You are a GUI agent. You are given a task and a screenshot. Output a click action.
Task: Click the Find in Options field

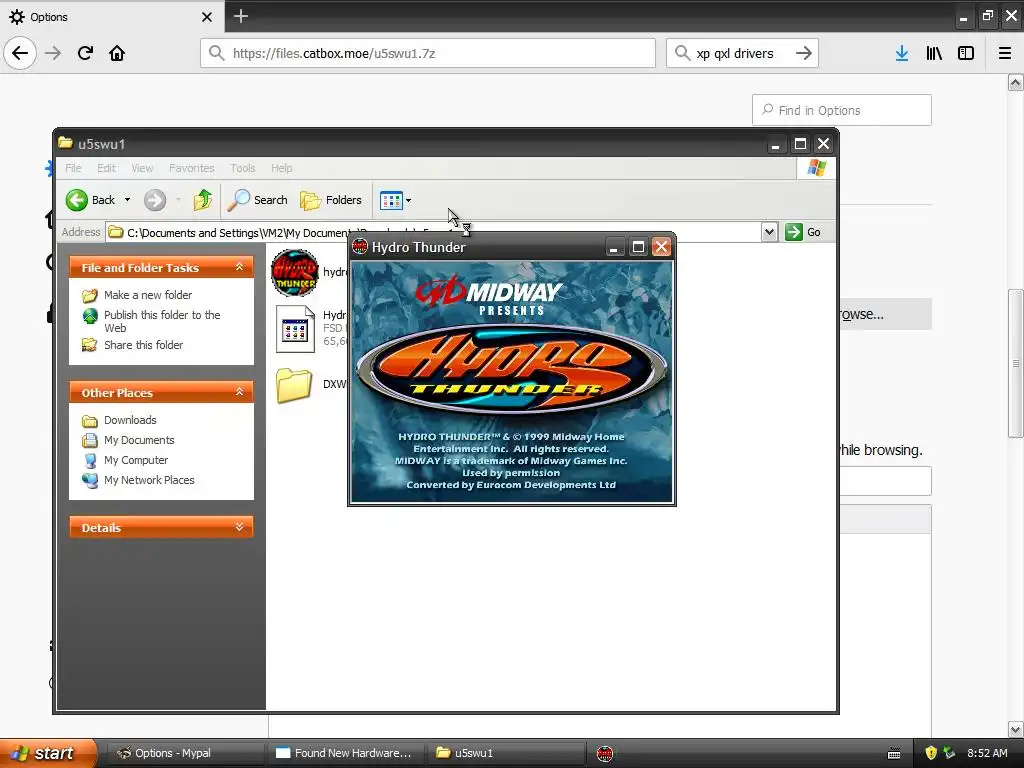(842, 110)
